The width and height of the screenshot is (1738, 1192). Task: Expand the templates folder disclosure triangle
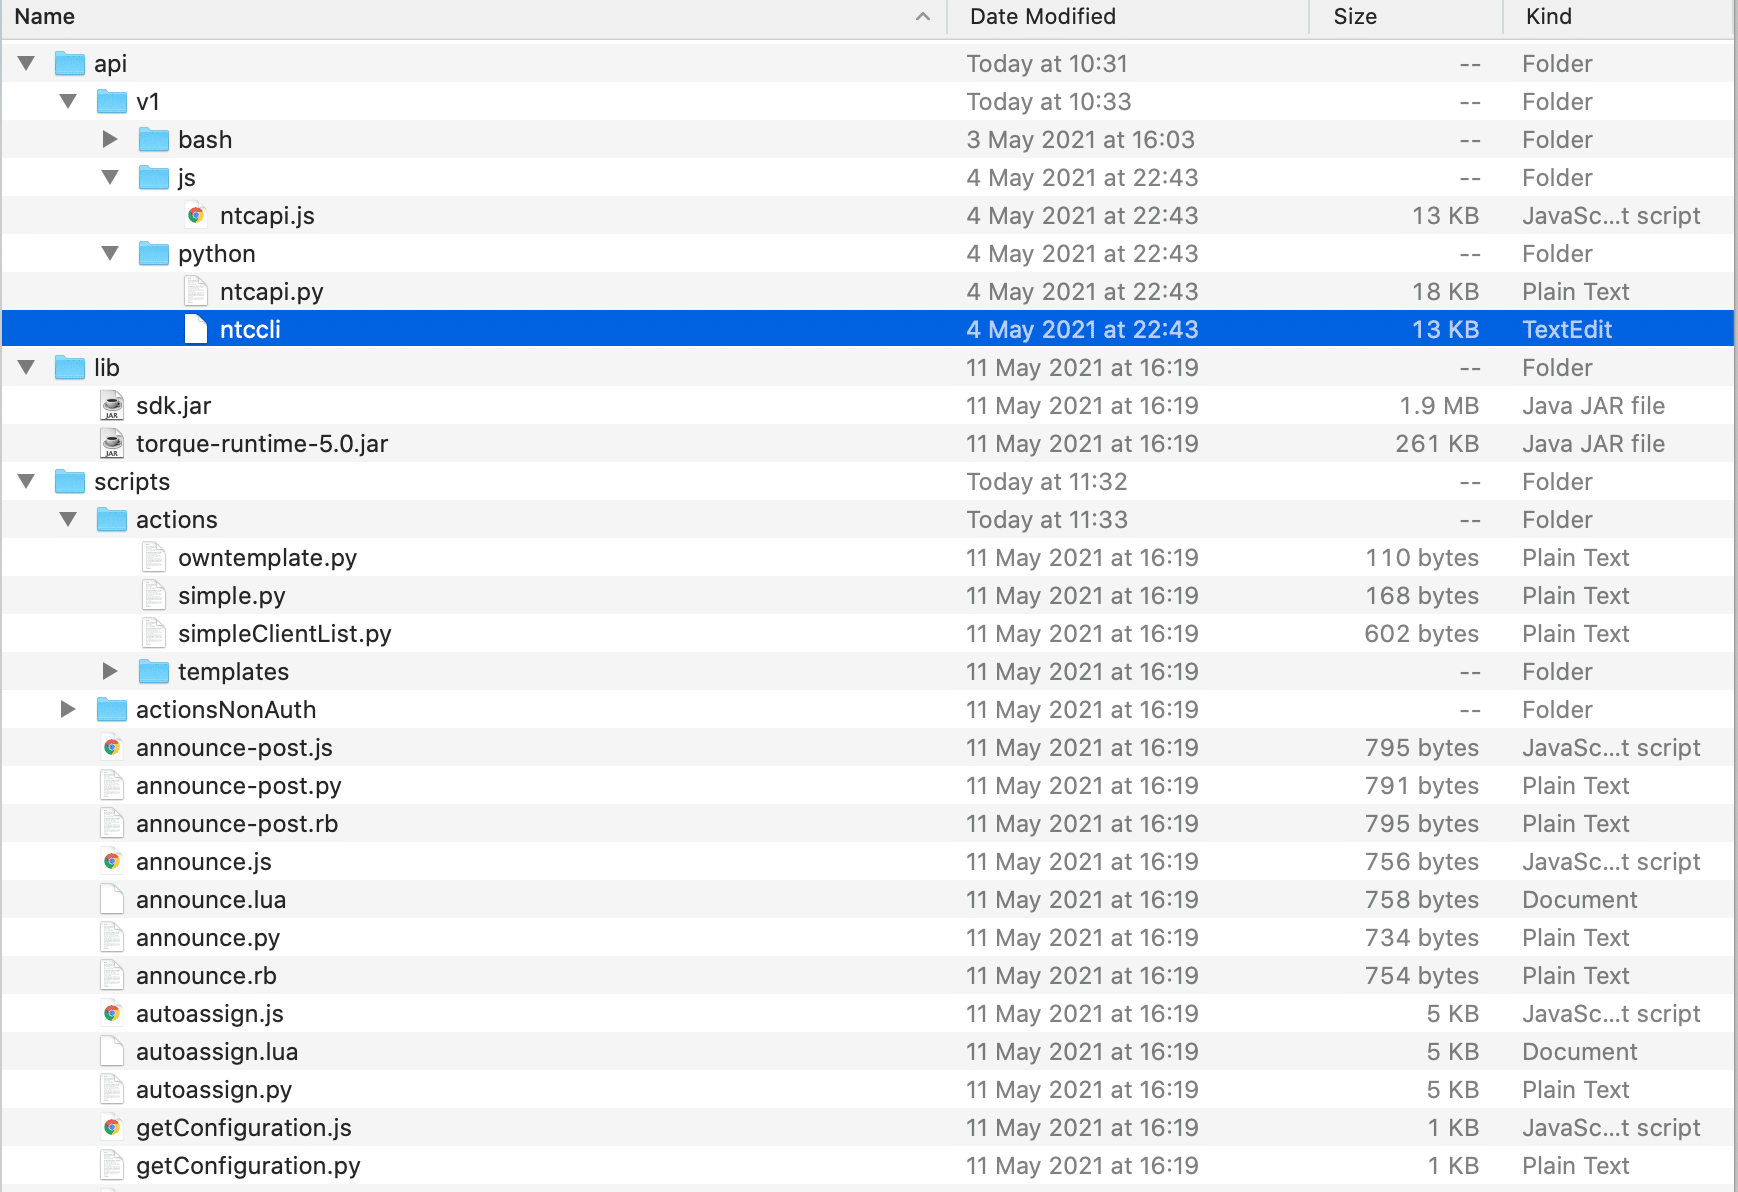pyautogui.click(x=111, y=672)
